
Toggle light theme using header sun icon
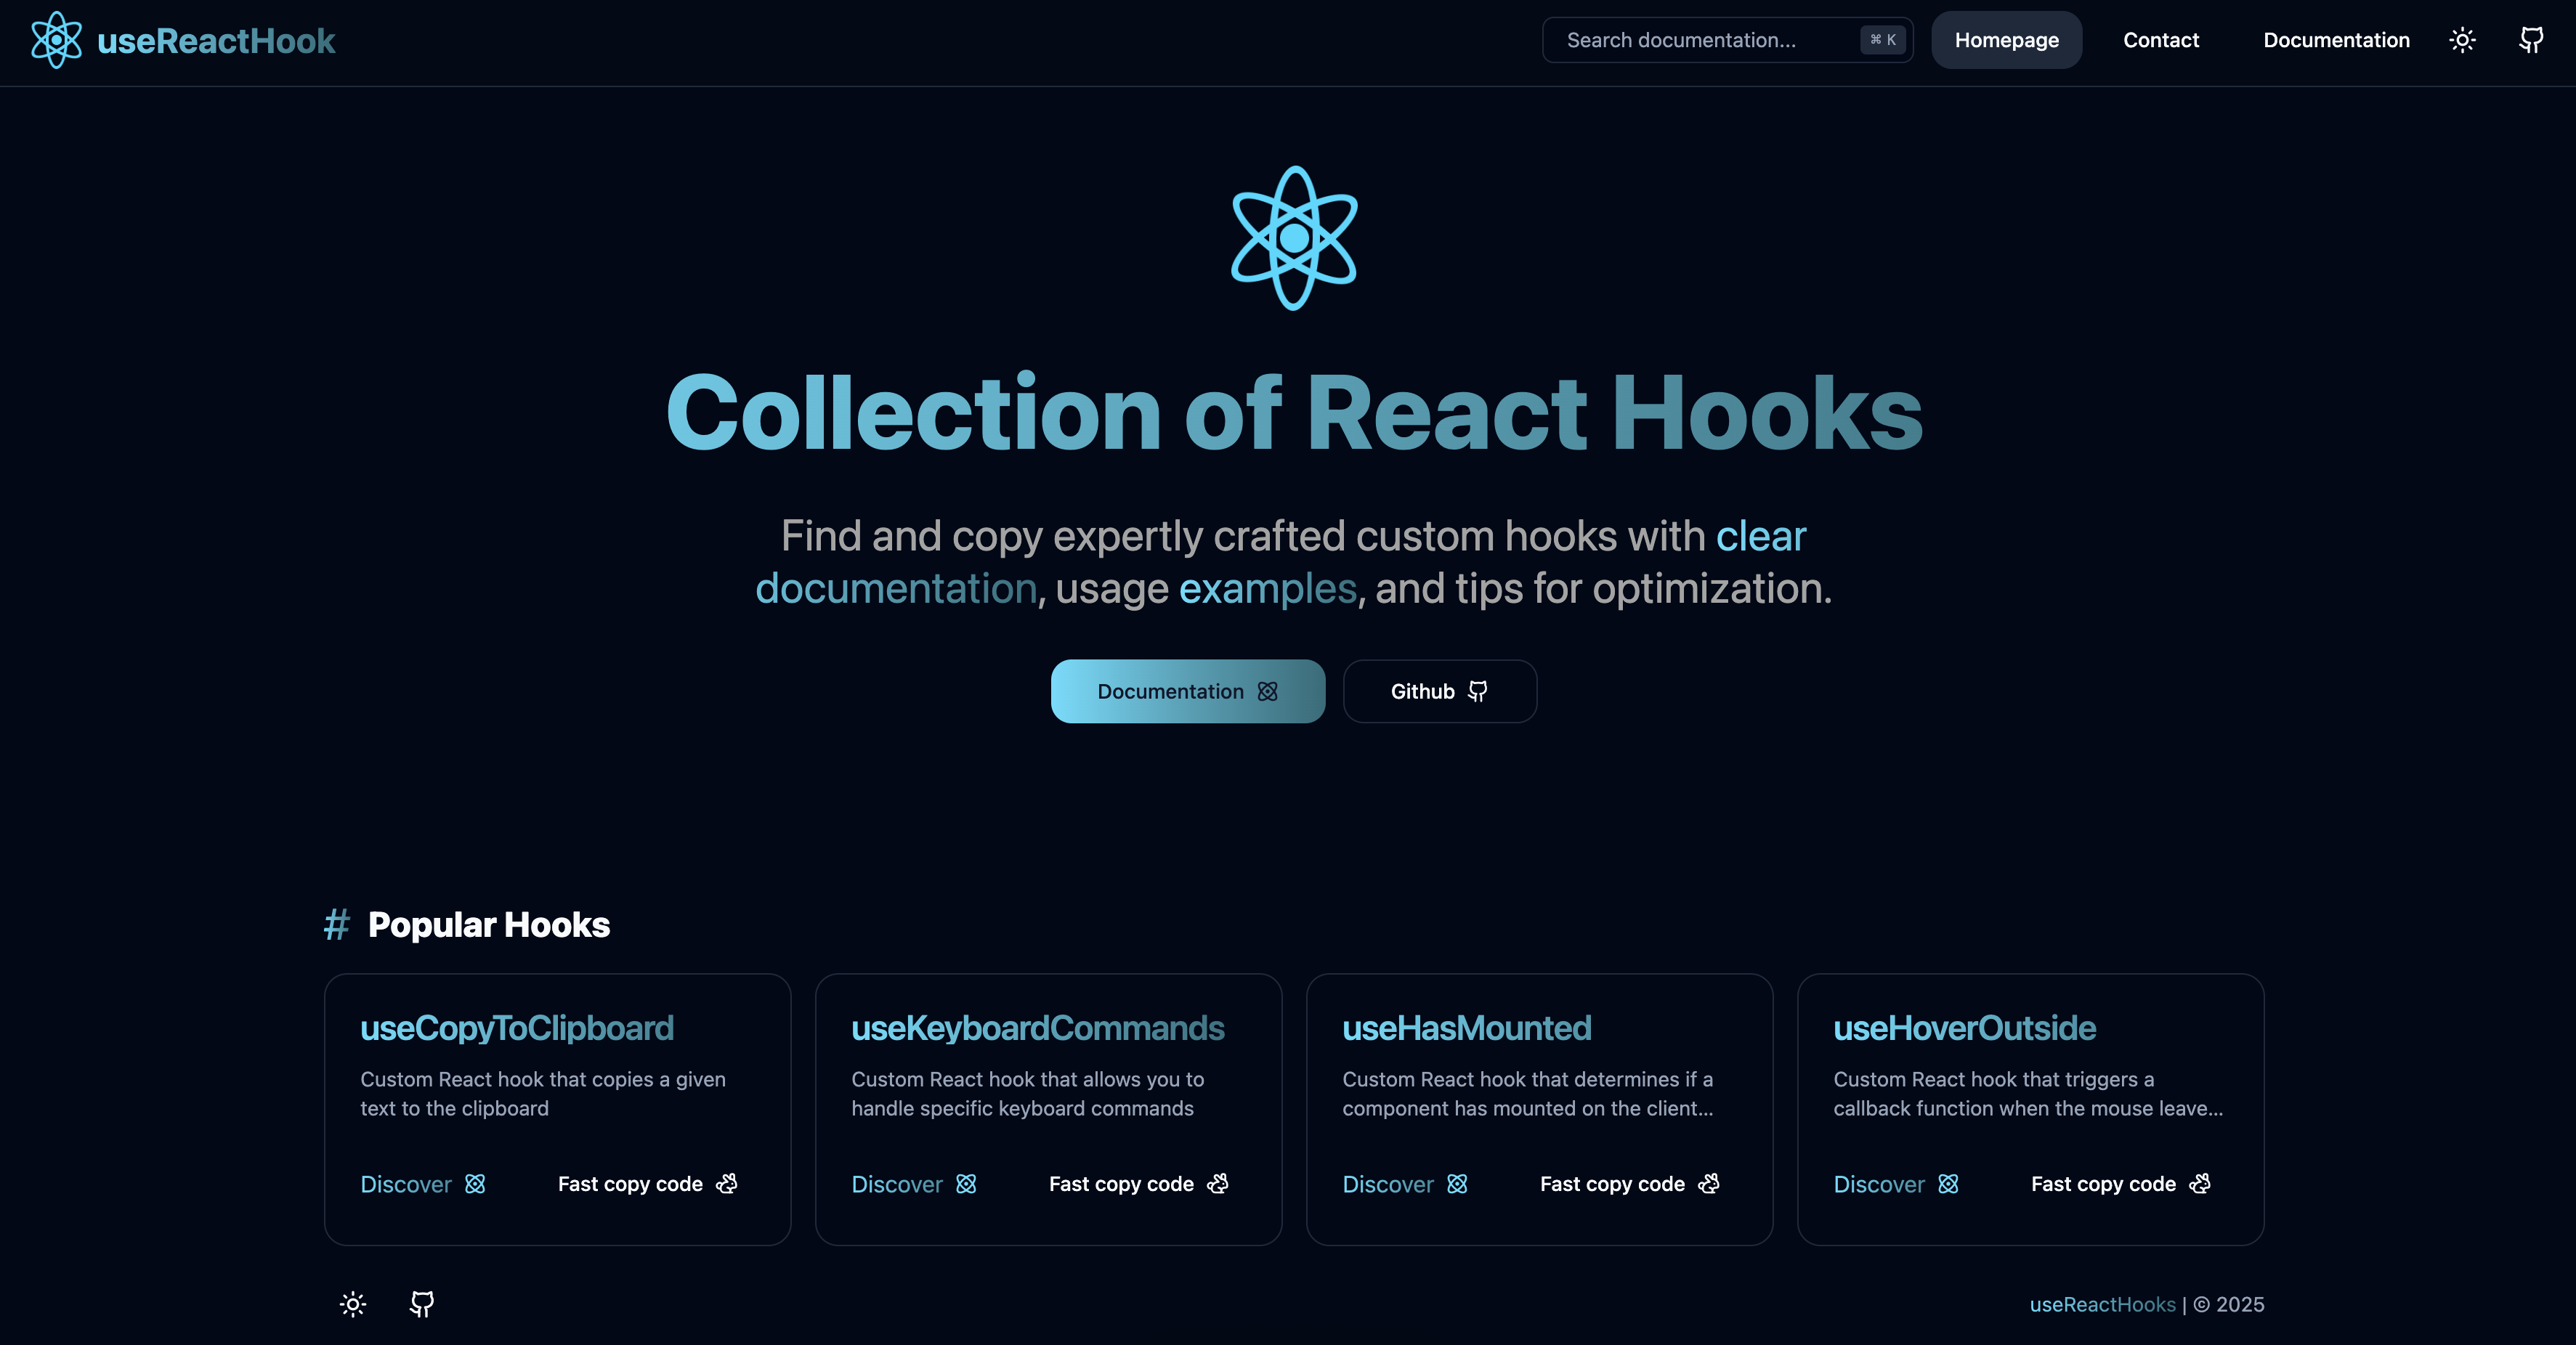click(2462, 40)
